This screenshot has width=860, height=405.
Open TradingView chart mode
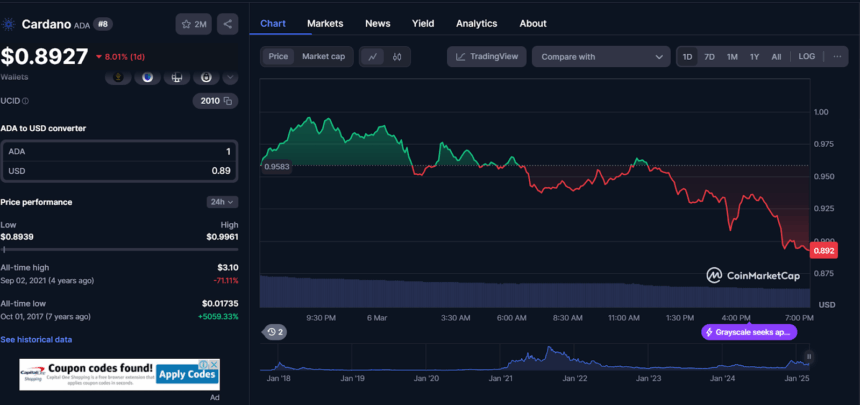486,57
